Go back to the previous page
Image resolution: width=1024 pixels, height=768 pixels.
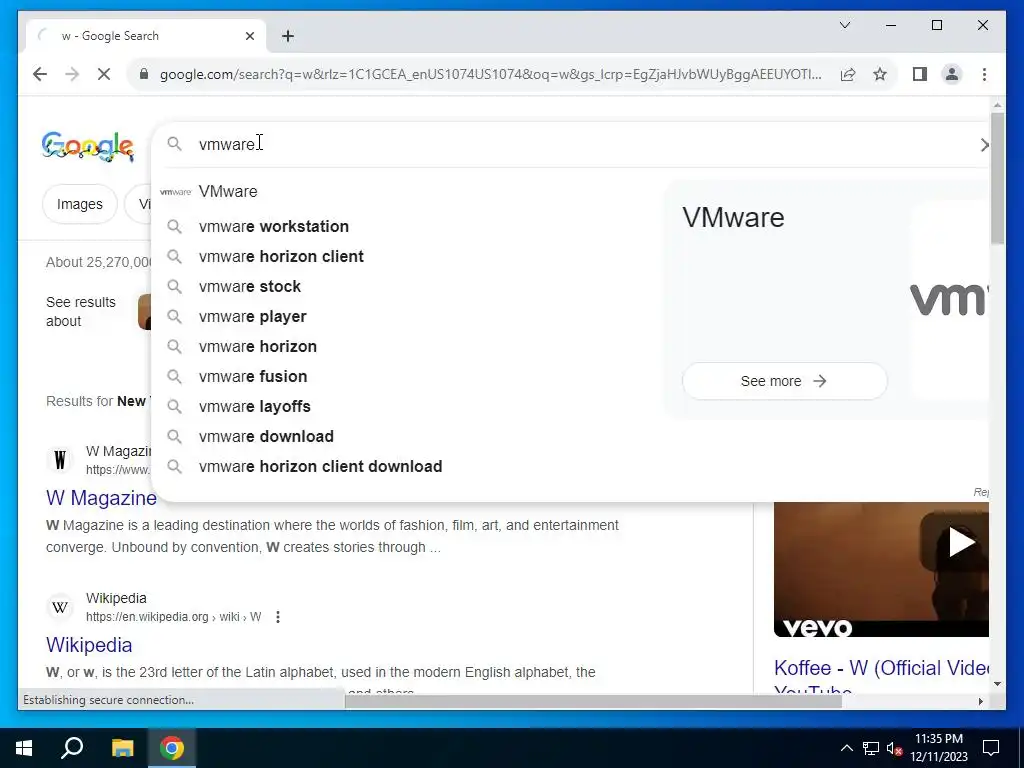click(40, 74)
